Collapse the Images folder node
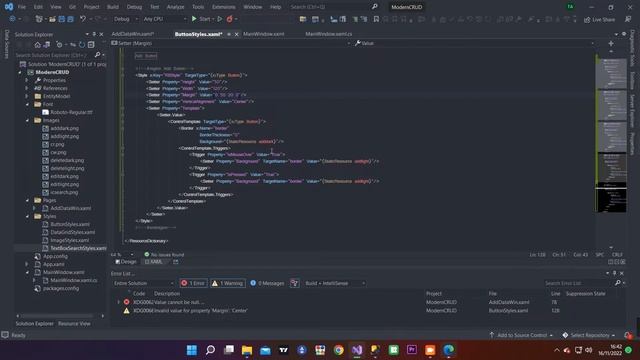Screen dimensions: 640x360 pos(28,120)
